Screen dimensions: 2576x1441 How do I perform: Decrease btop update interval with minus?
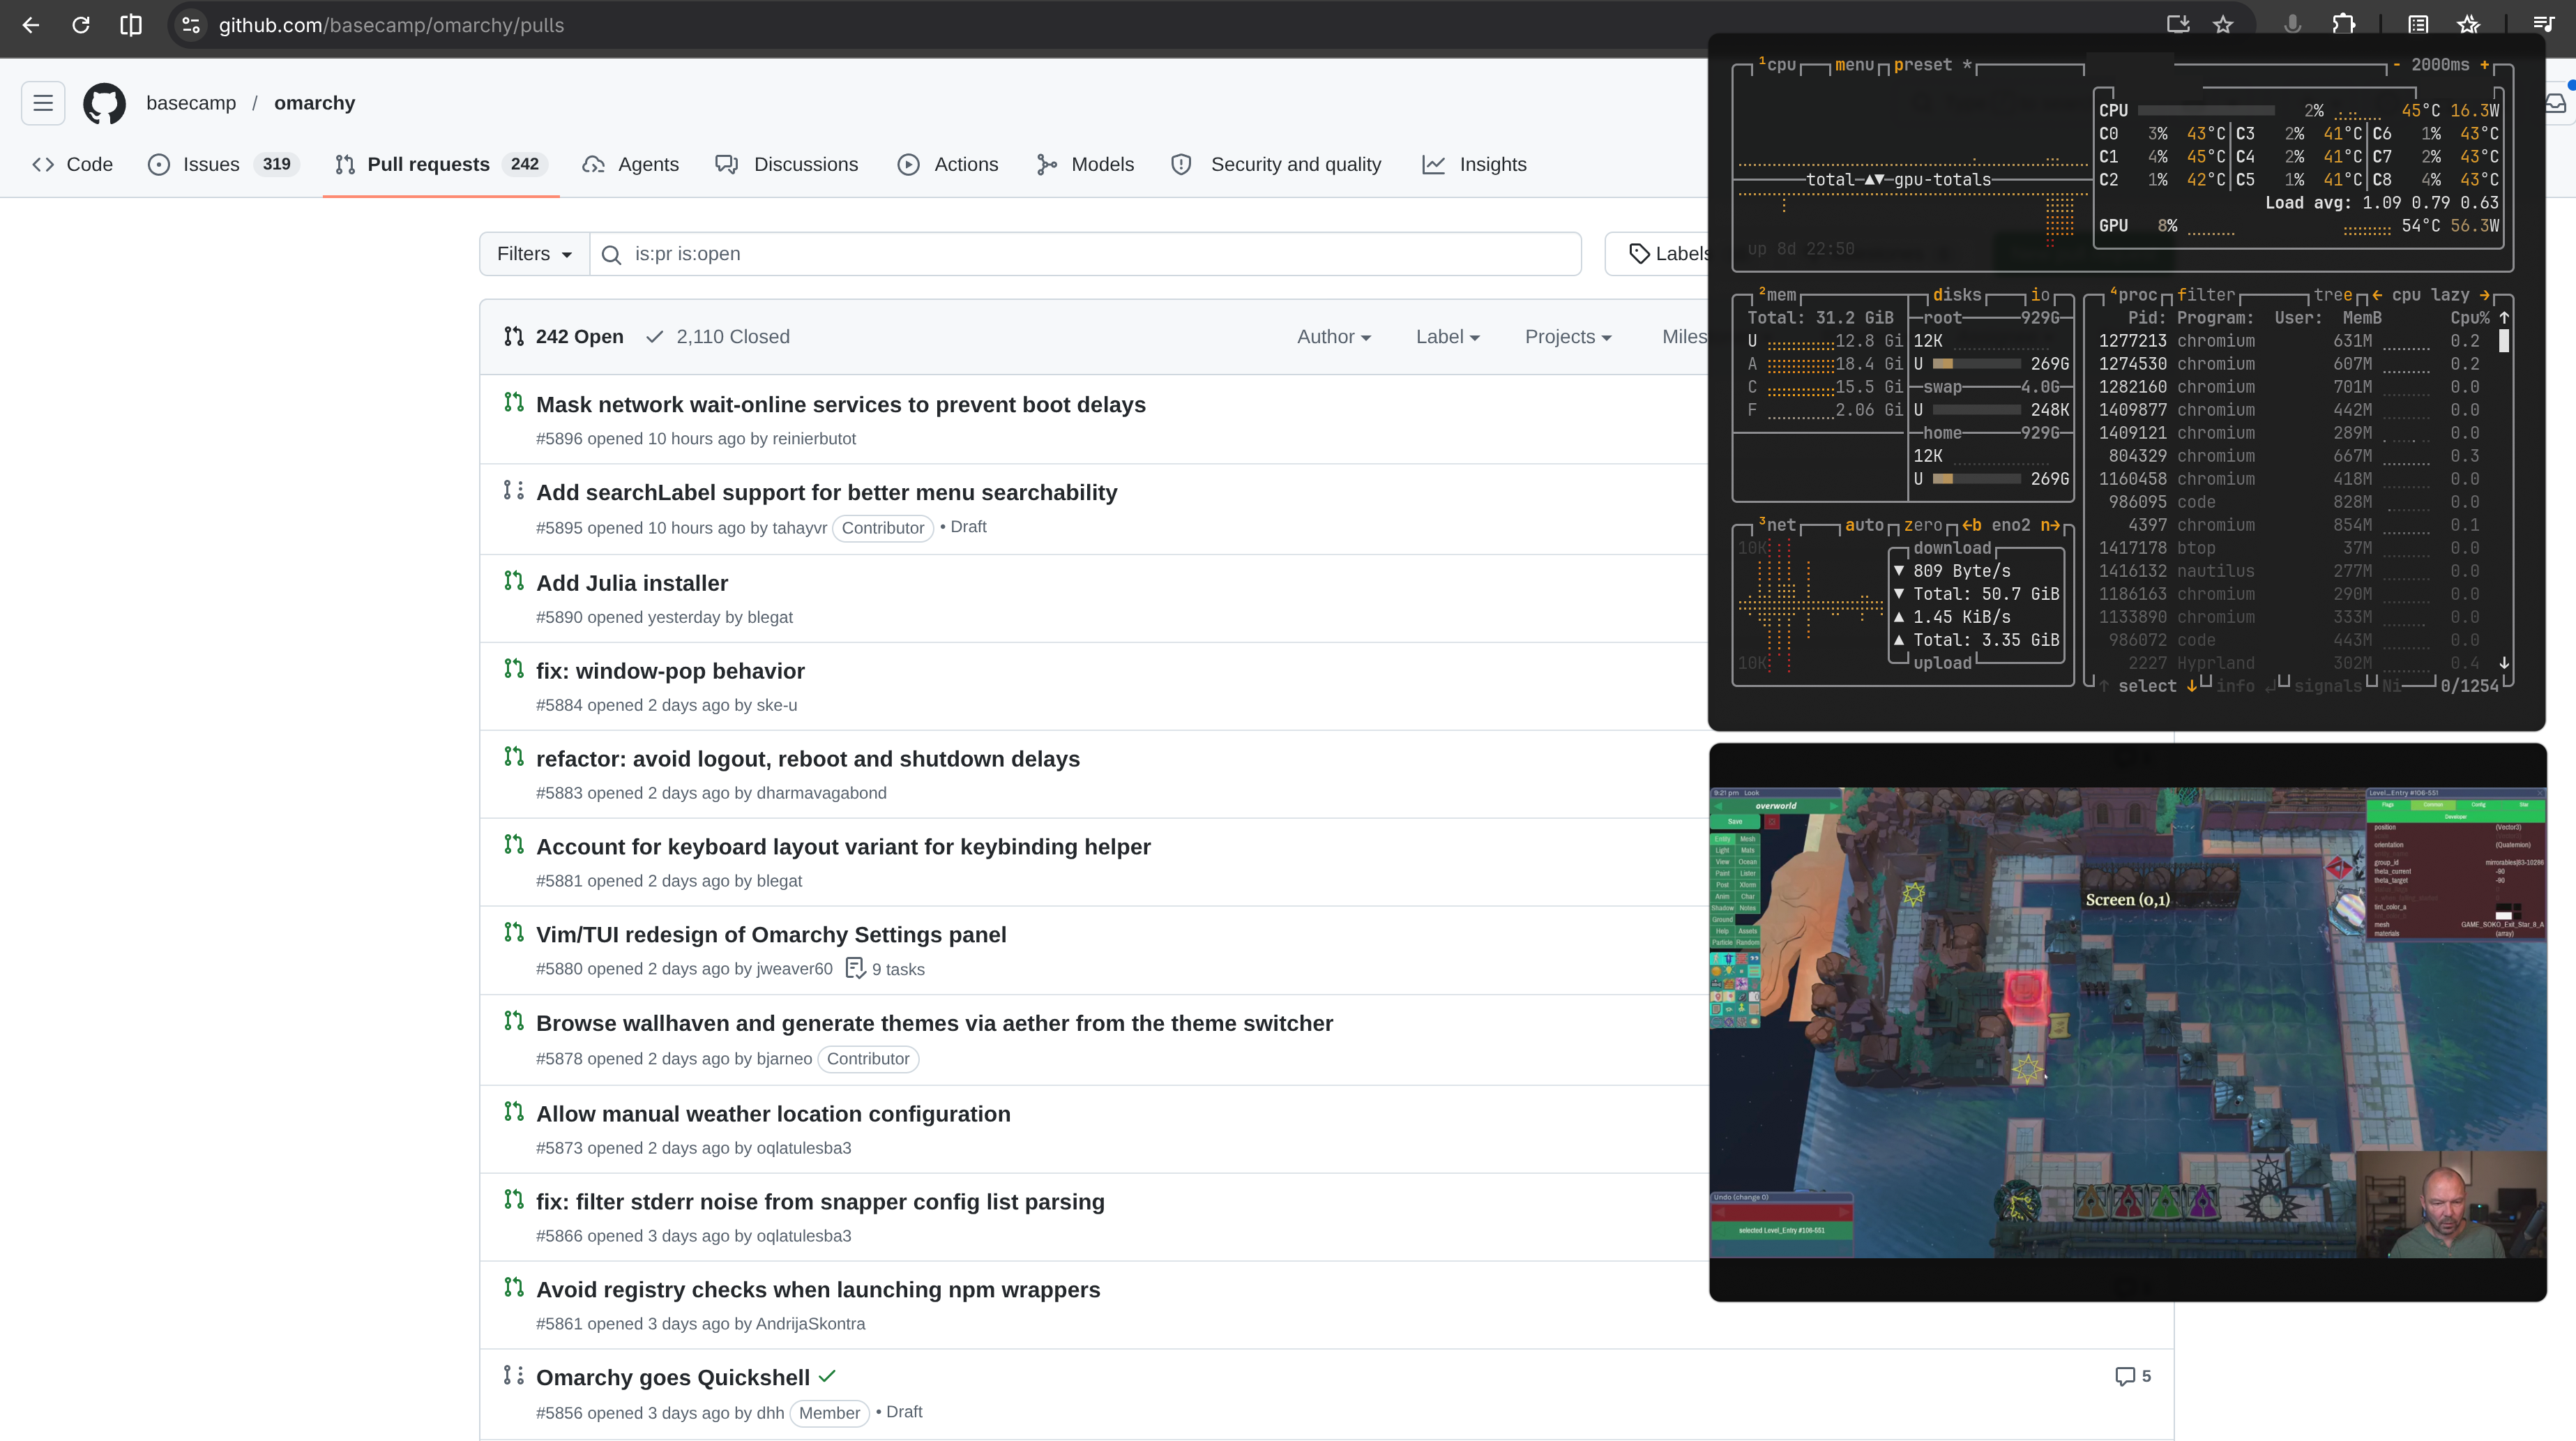2396,65
